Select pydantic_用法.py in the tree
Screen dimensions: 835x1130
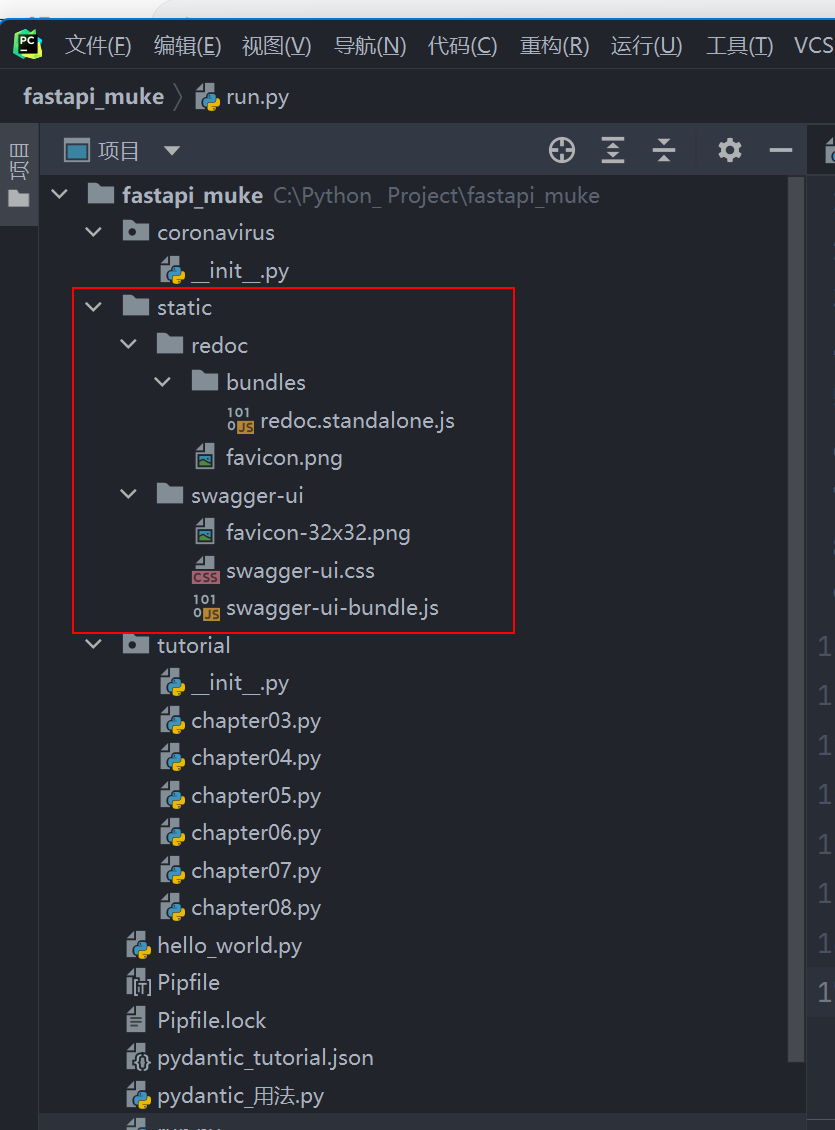241,1095
